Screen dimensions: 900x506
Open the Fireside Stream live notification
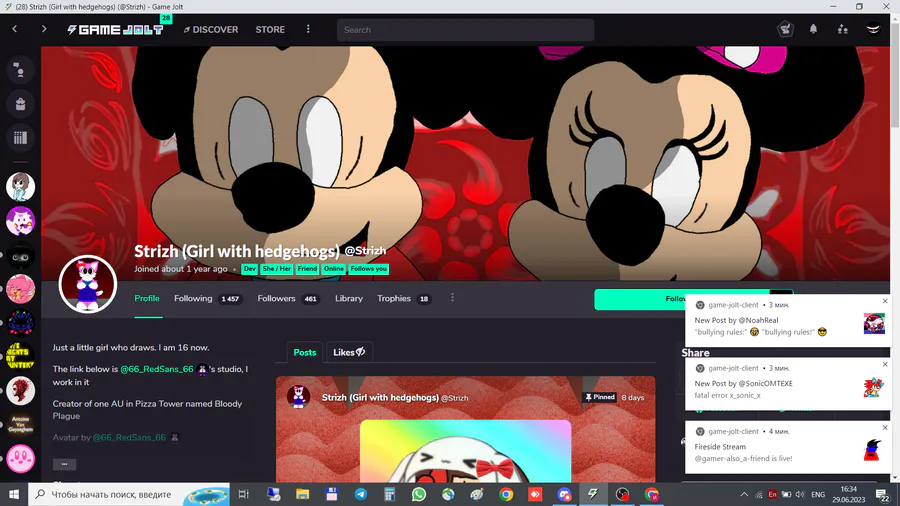tap(786, 447)
